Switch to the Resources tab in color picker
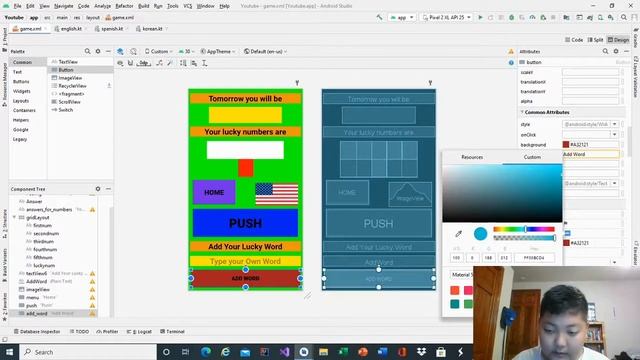This screenshot has width=640, height=360. 472,157
